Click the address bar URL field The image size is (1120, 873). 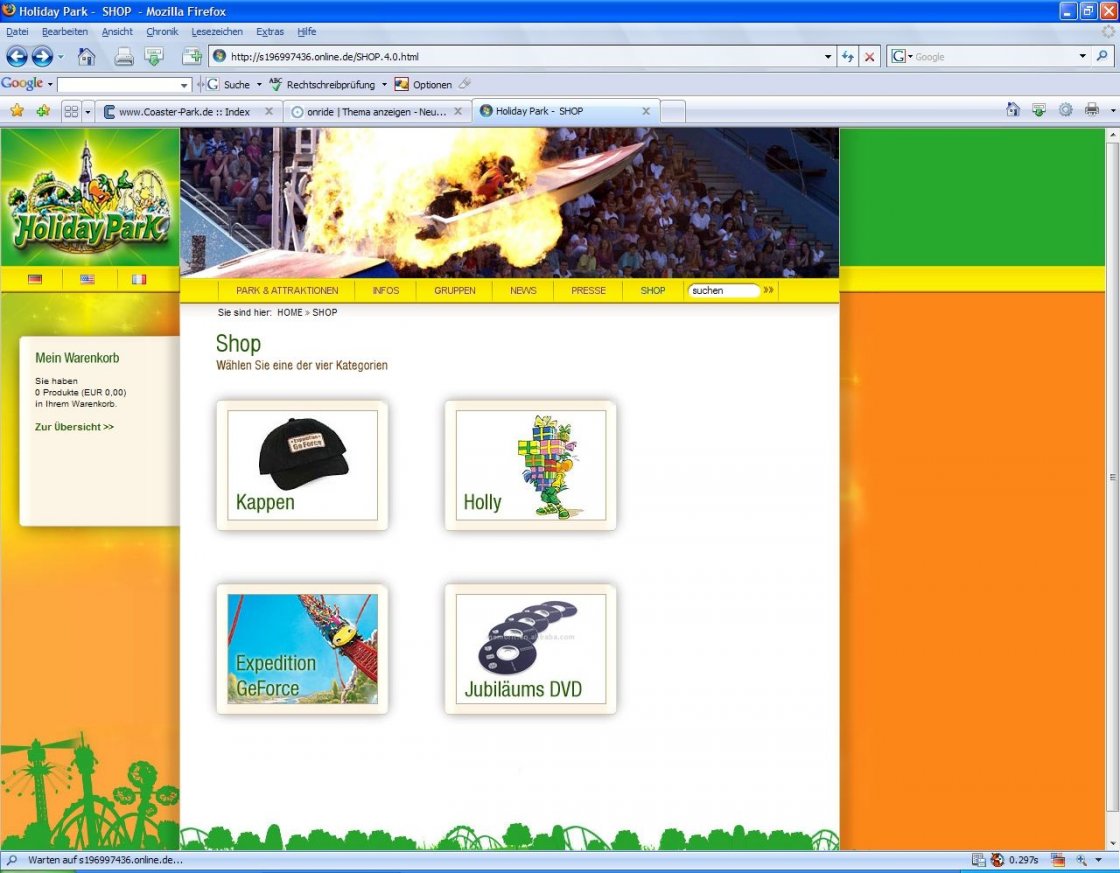click(x=524, y=56)
